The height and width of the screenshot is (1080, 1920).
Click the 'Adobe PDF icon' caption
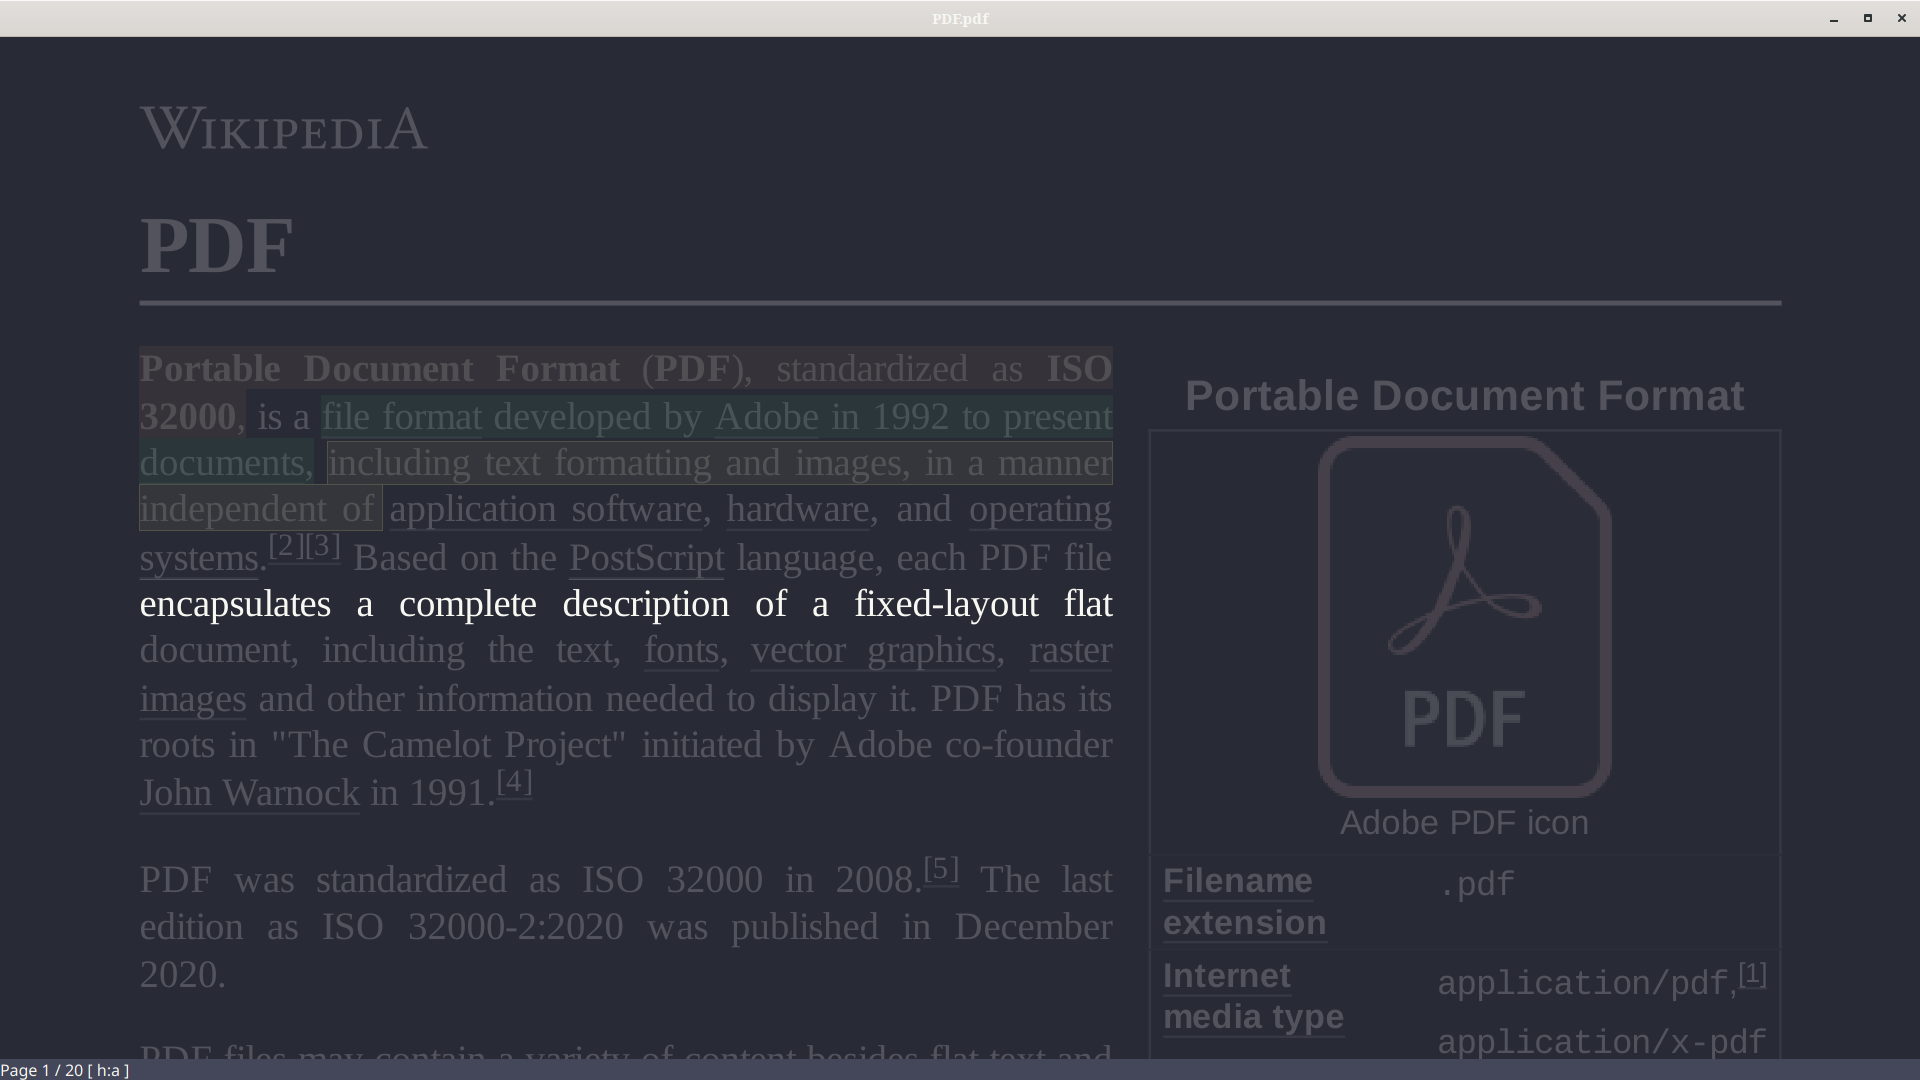[x=1464, y=823]
